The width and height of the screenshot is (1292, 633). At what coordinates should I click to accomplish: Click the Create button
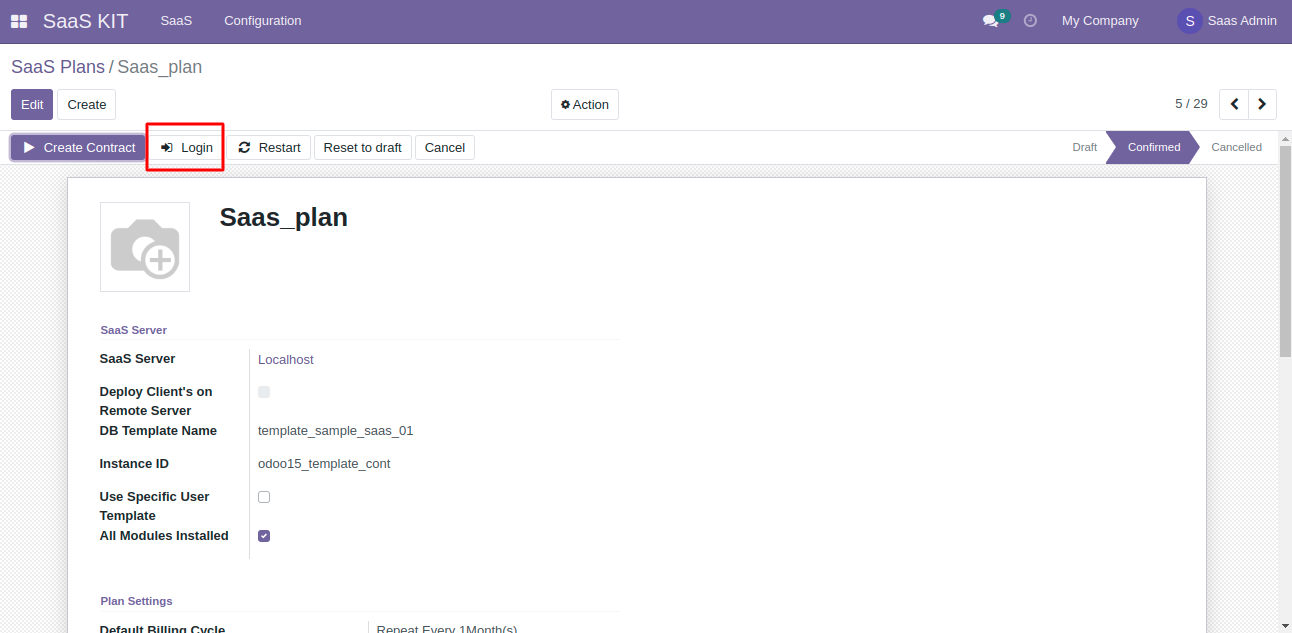tap(87, 105)
